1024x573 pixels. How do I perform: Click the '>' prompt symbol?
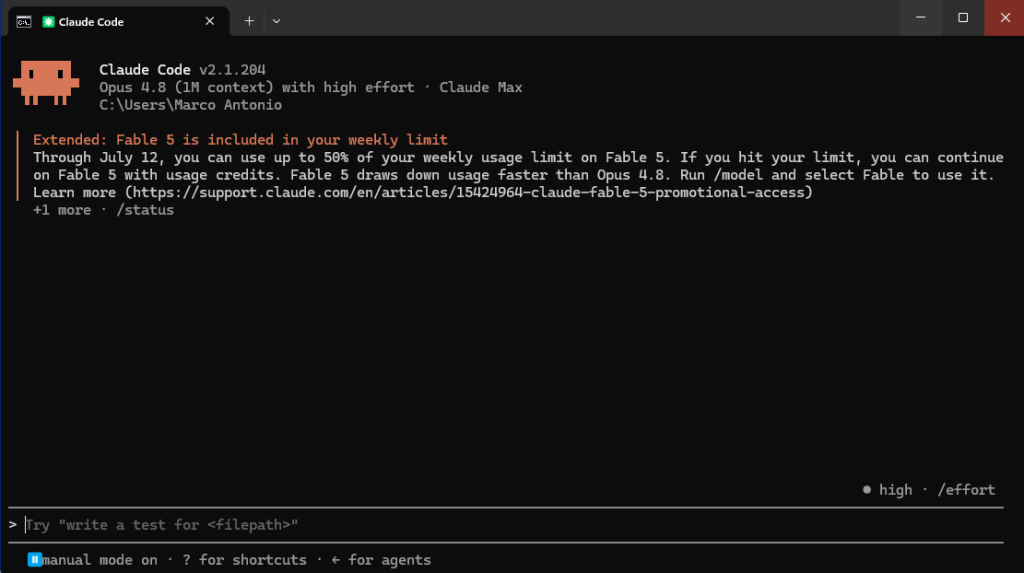tap(12, 525)
